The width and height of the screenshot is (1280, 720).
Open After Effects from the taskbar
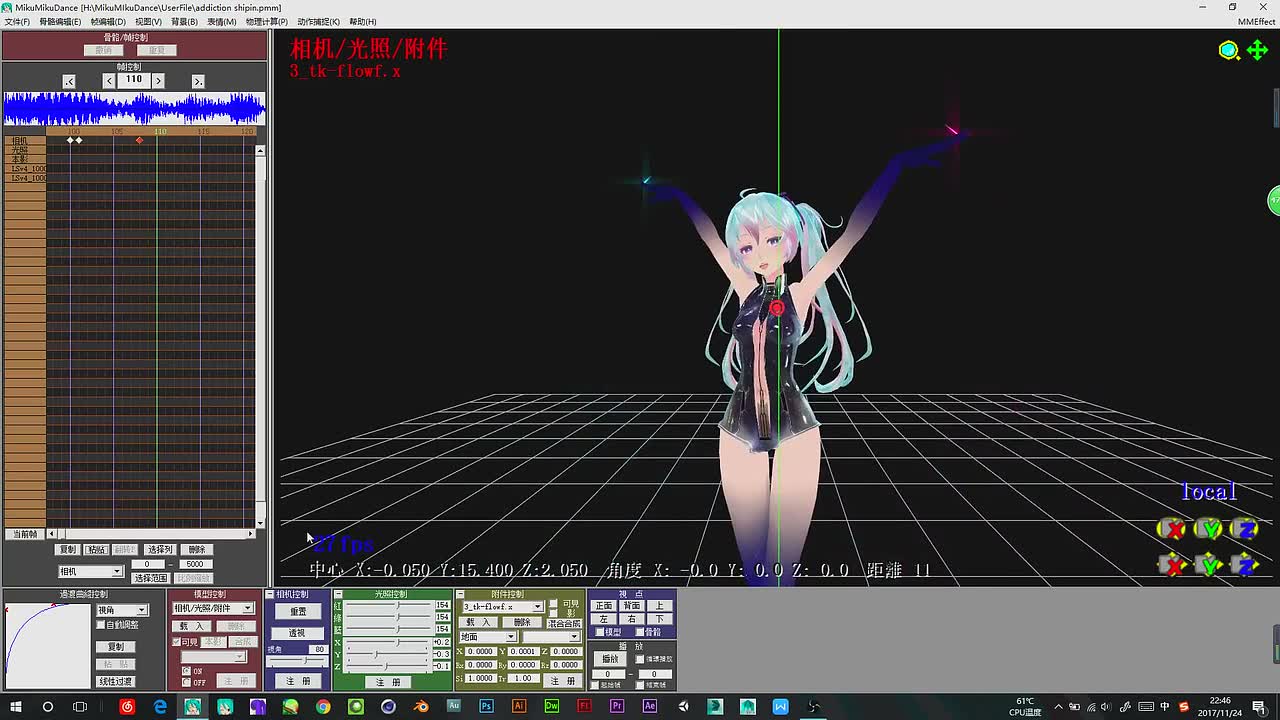[650, 706]
